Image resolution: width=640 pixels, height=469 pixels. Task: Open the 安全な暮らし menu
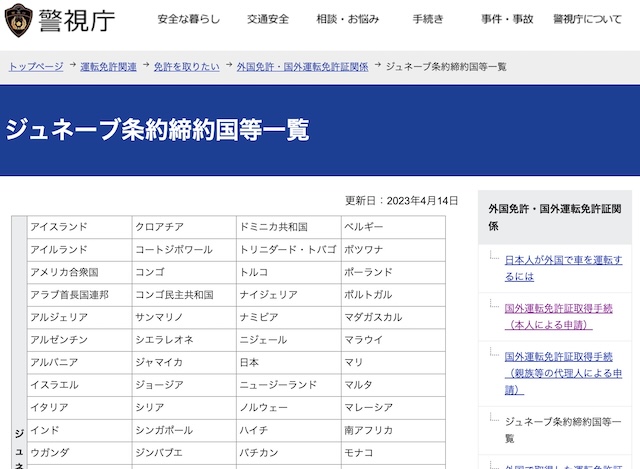coord(189,19)
